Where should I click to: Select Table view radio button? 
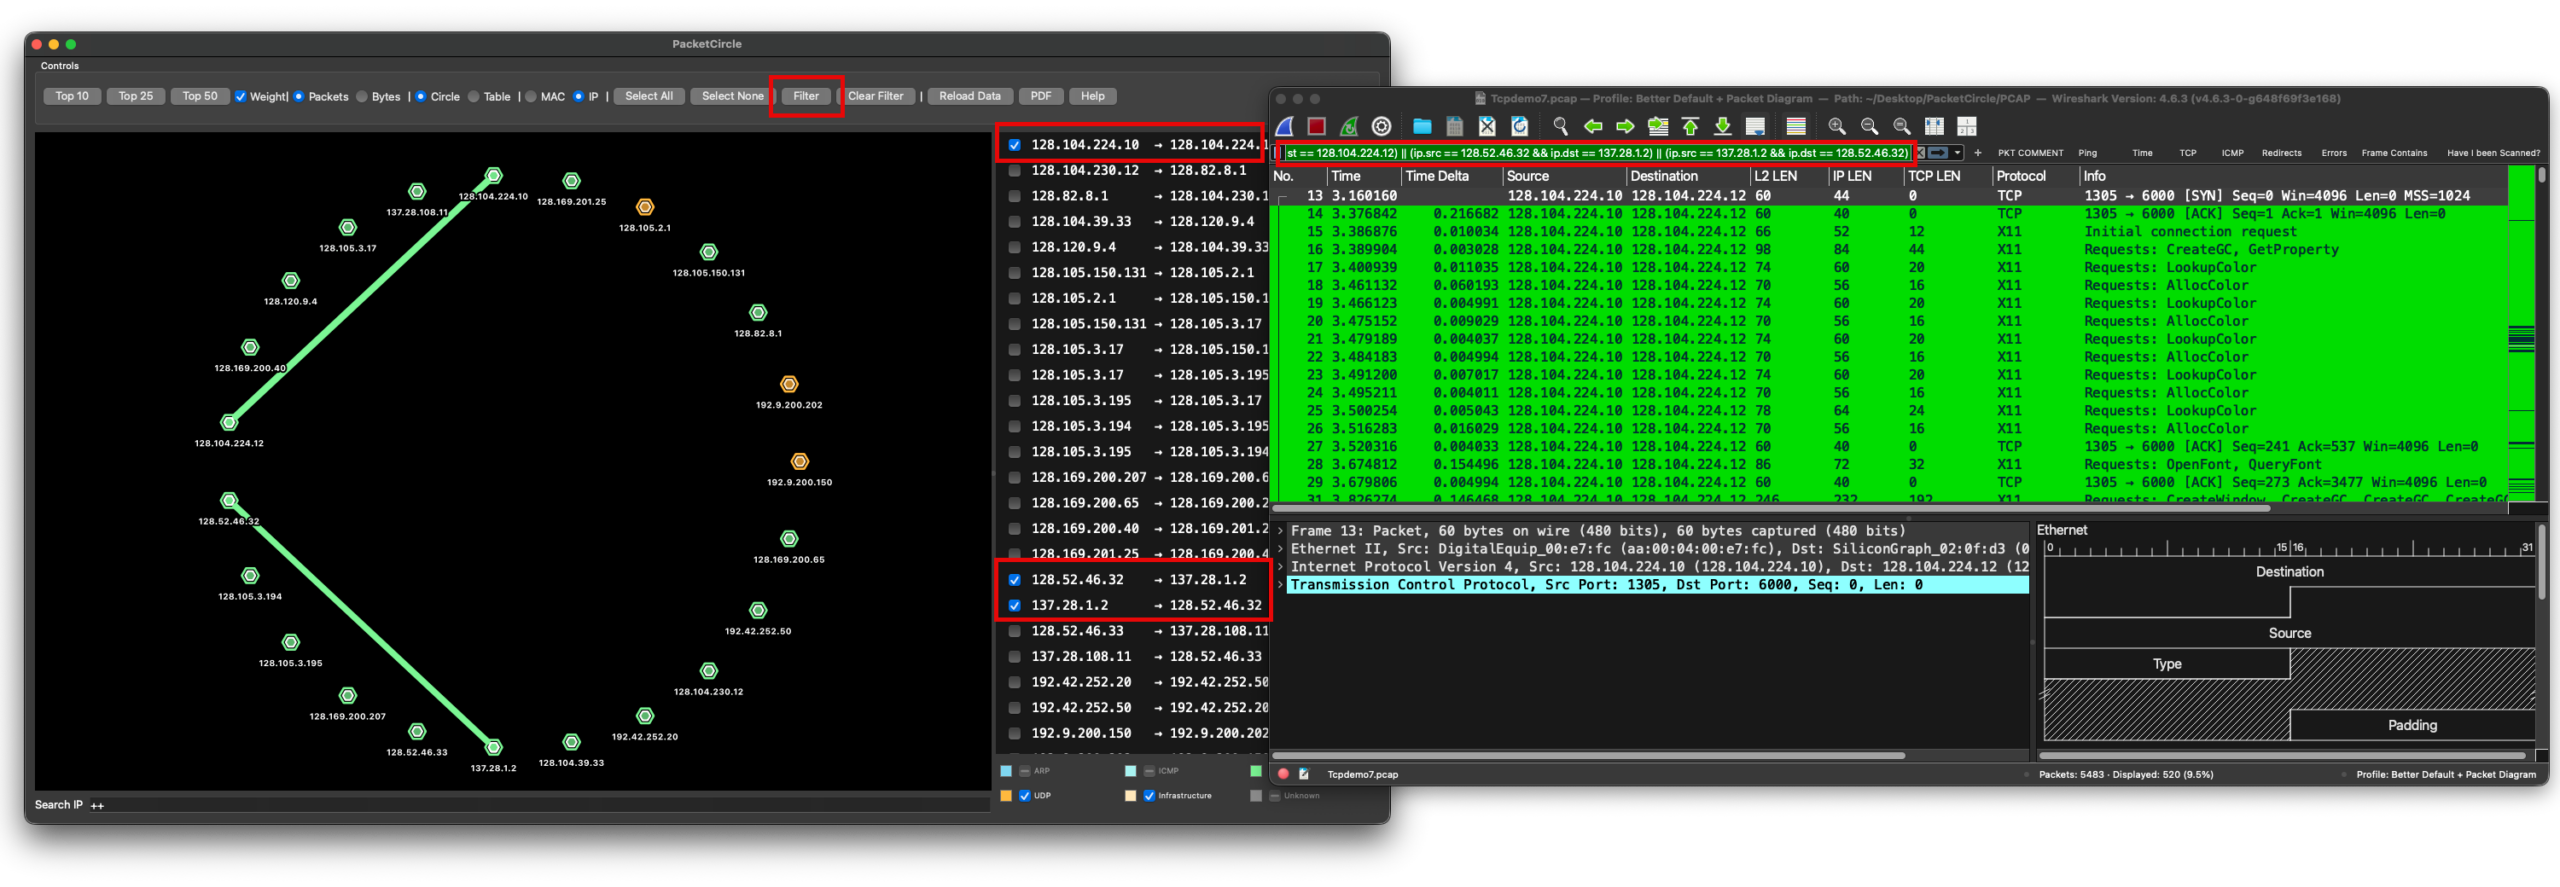pyautogui.click(x=474, y=97)
